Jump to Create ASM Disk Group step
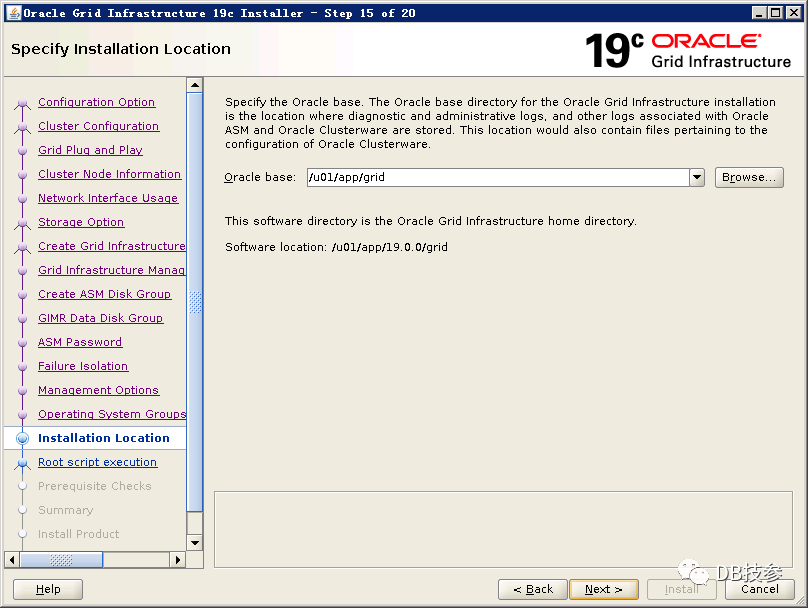The width and height of the screenshot is (808, 608). click(x=104, y=294)
